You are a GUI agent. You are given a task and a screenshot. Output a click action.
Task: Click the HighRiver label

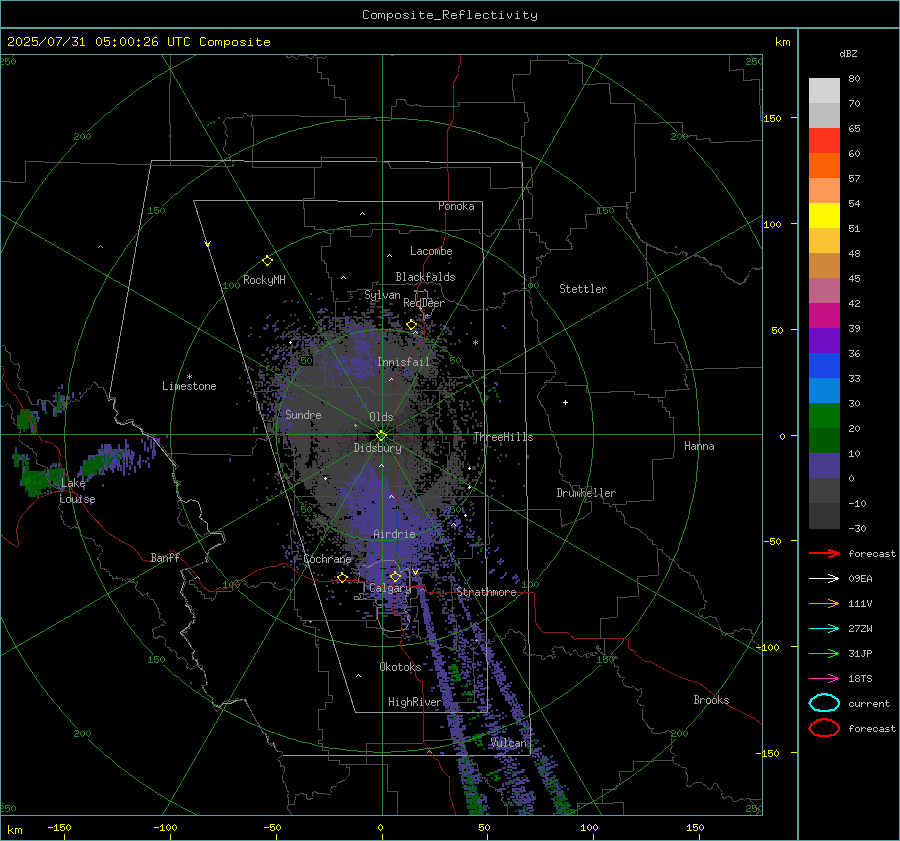[x=415, y=702]
